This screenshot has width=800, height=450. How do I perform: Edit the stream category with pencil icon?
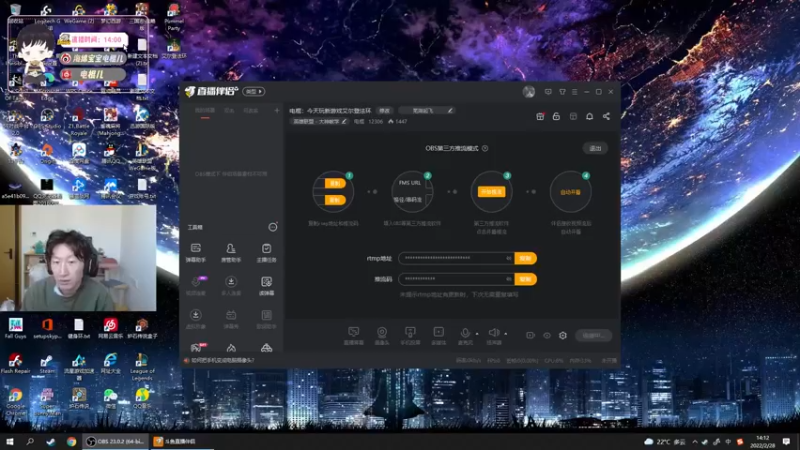coord(344,121)
